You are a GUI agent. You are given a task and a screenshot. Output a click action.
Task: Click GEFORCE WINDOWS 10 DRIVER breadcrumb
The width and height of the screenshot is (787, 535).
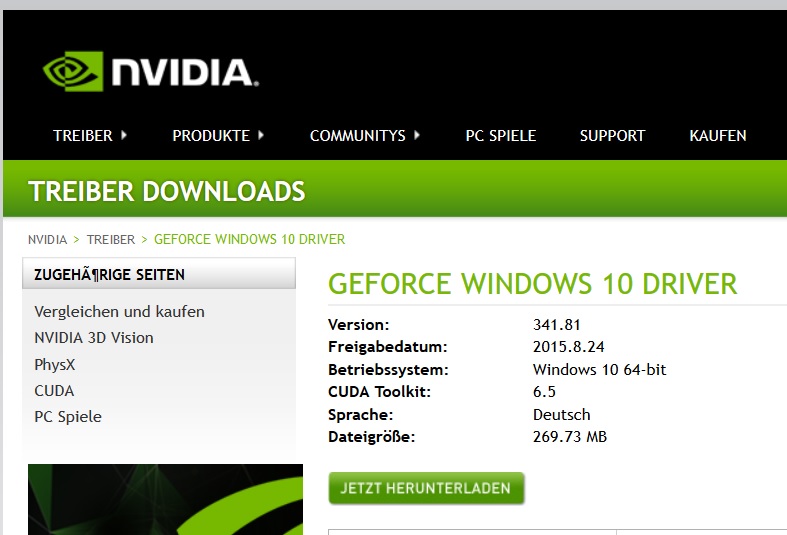click(249, 239)
